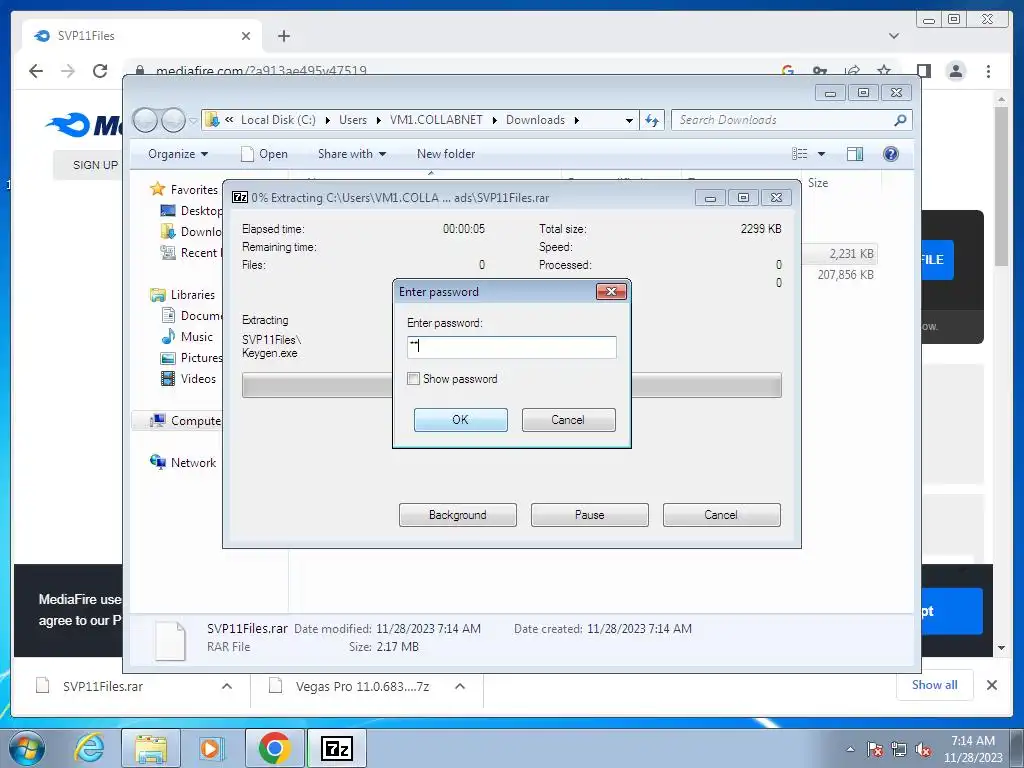Open the tab search chevron in Chrome
The height and width of the screenshot is (768, 1024).
[x=893, y=36]
